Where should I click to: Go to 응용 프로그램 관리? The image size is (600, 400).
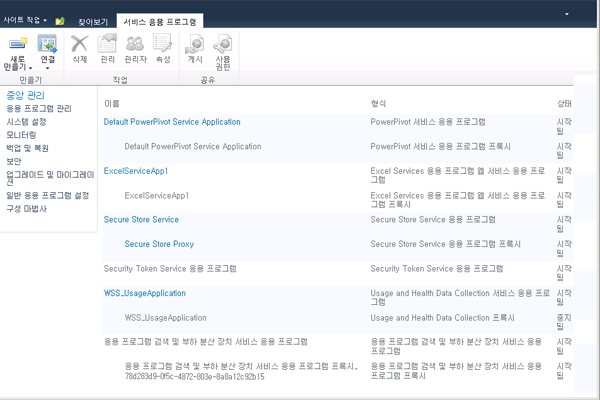click(39, 108)
